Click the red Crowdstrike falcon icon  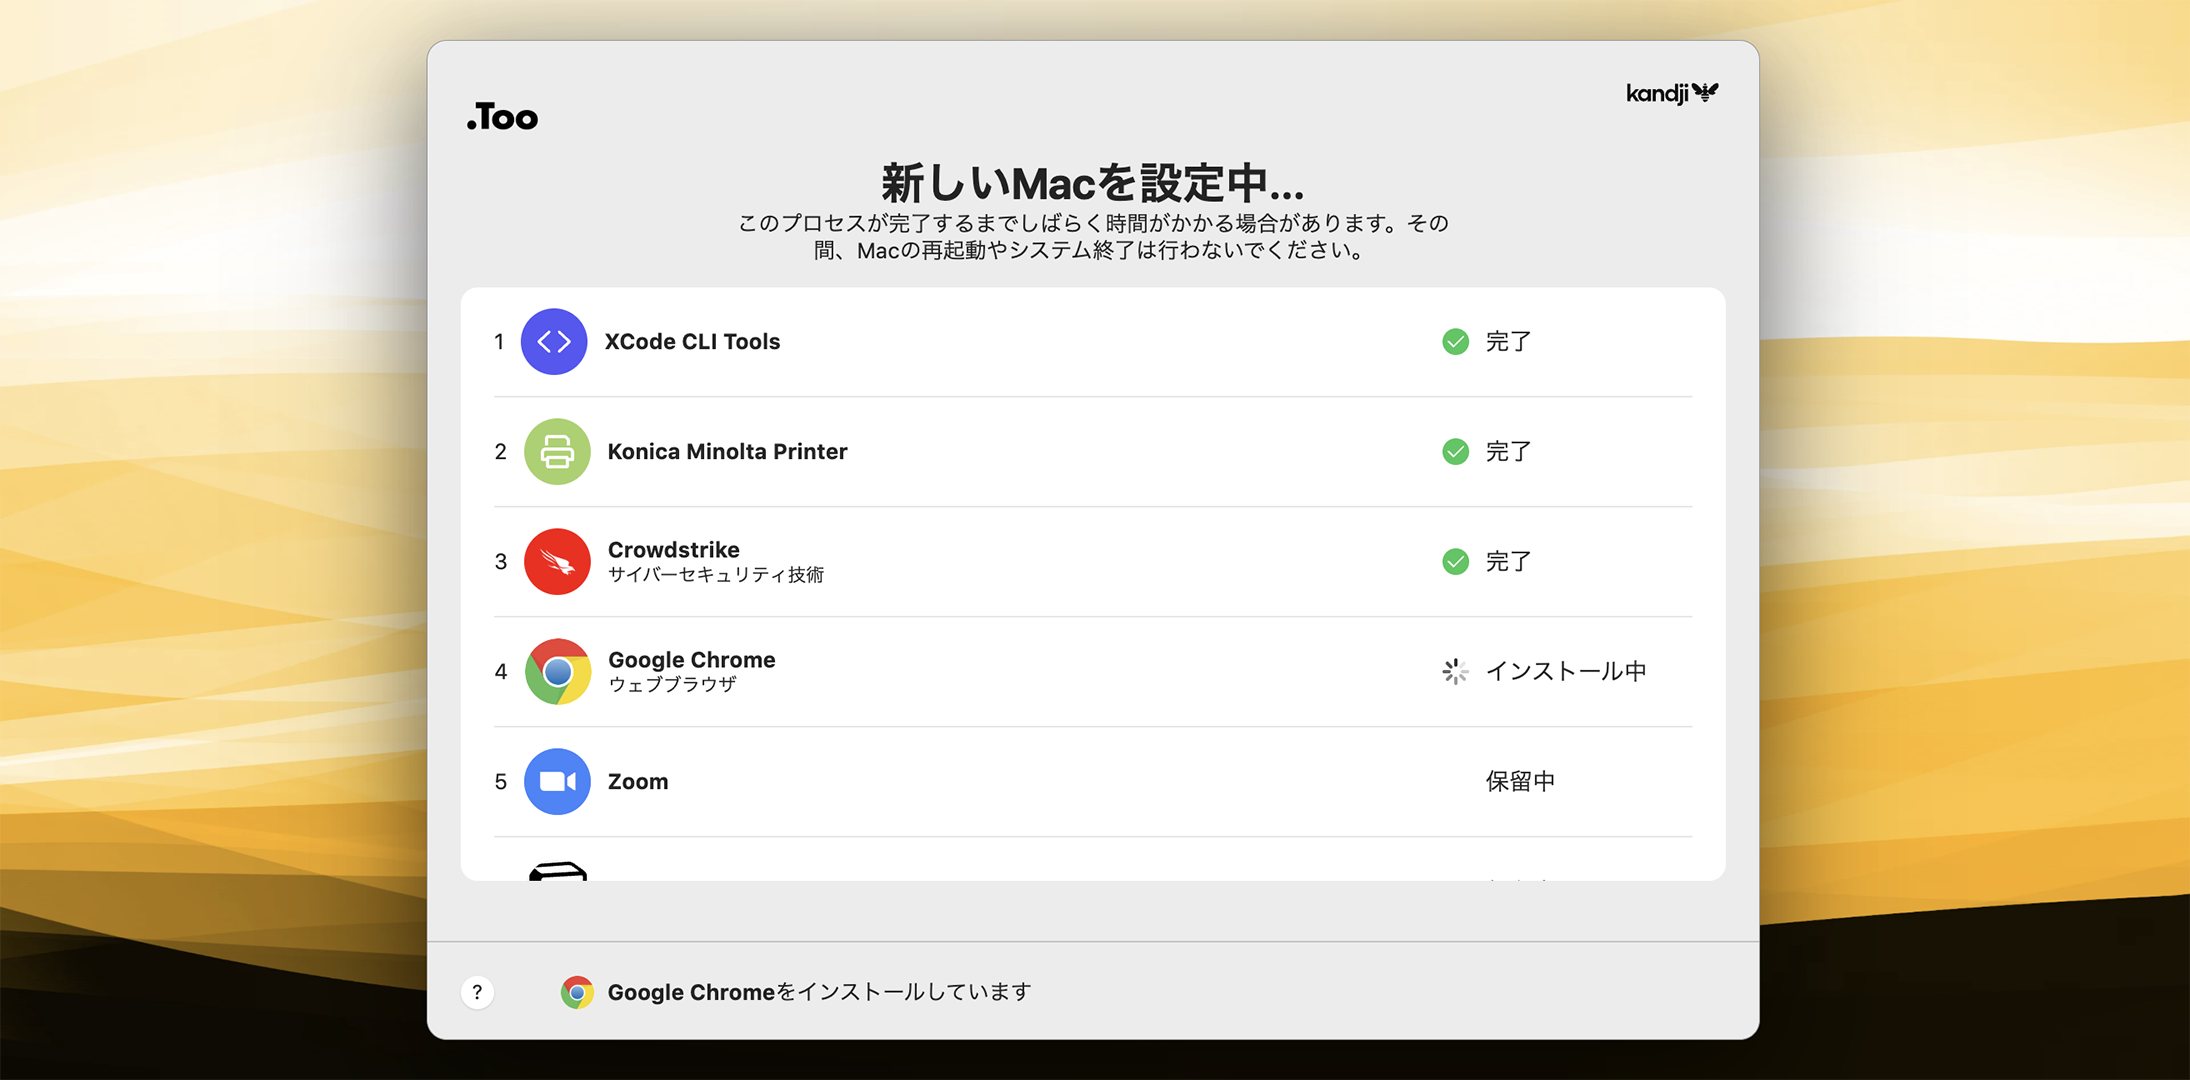557,561
